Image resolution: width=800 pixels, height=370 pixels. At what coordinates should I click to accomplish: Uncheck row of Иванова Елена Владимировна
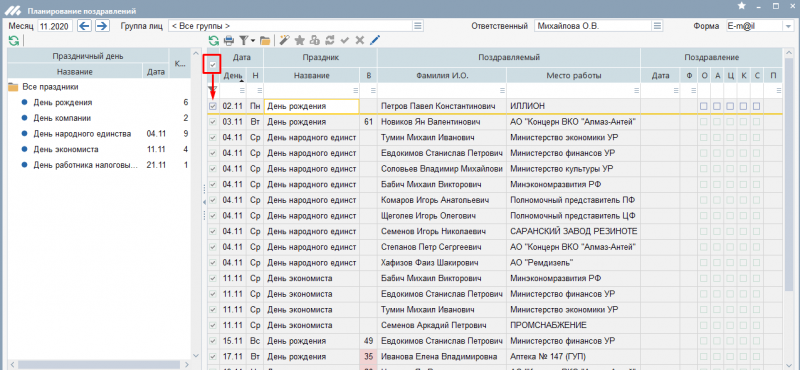click(x=213, y=356)
